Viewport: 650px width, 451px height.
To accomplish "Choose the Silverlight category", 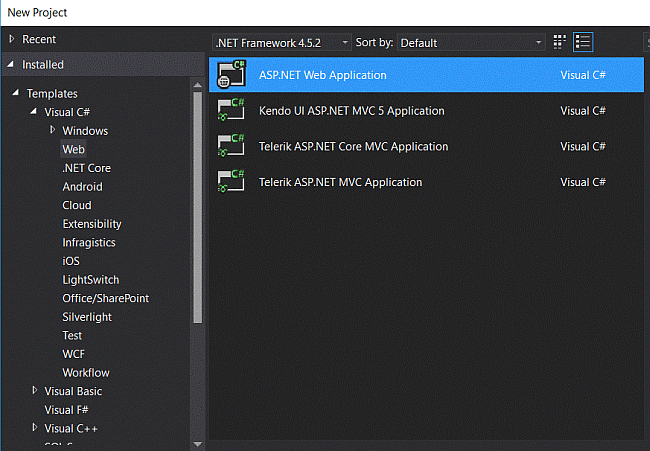I will 87,317.
